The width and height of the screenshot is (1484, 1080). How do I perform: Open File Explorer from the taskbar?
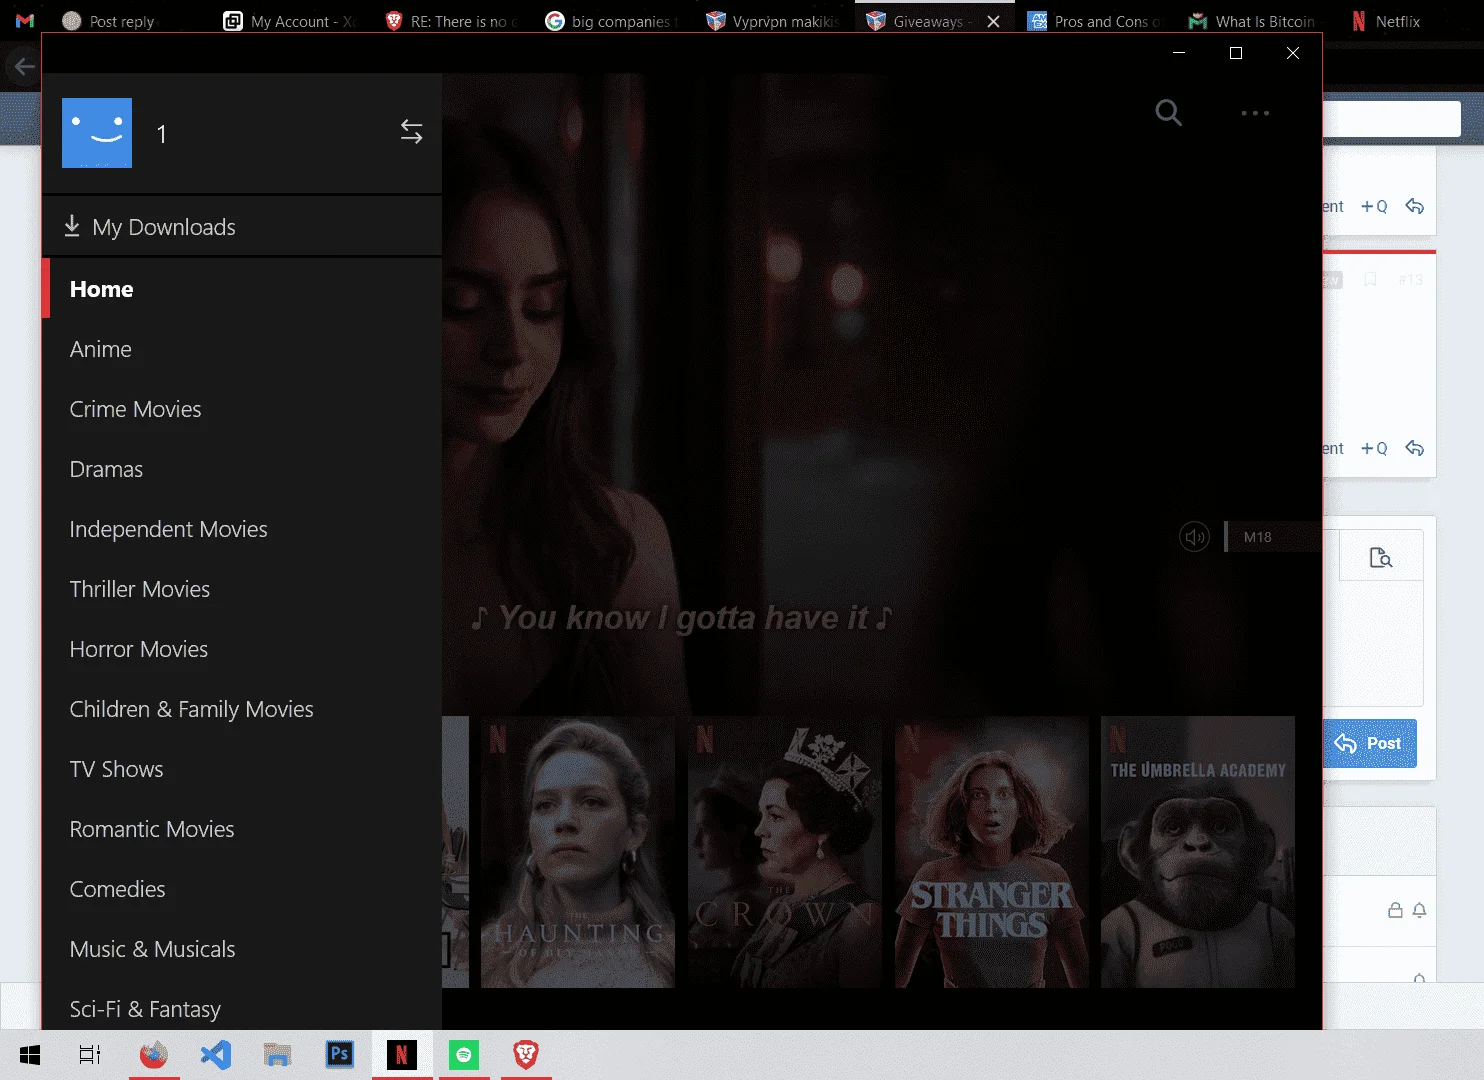coord(278,1055)
